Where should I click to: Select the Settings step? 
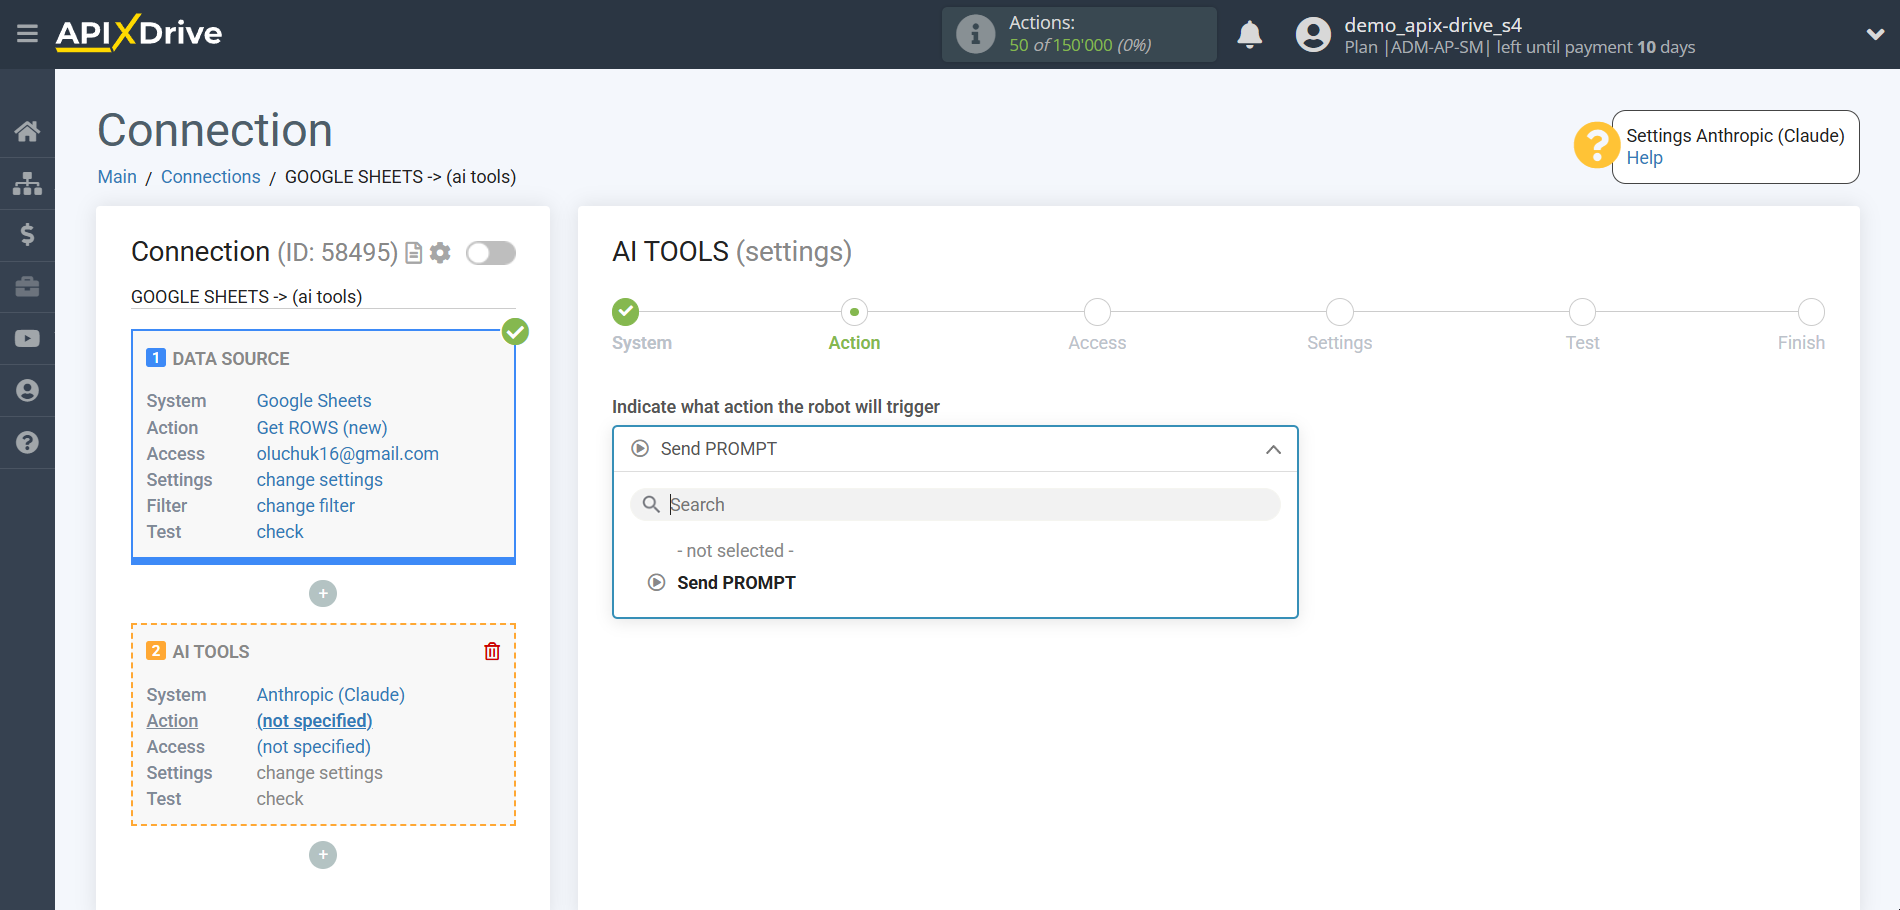click(x=1340, y=312)
